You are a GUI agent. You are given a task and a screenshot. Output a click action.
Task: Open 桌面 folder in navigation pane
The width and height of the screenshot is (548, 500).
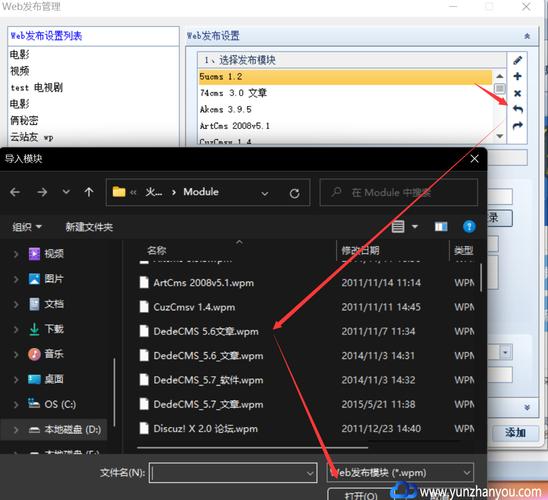tap(46, 379)
